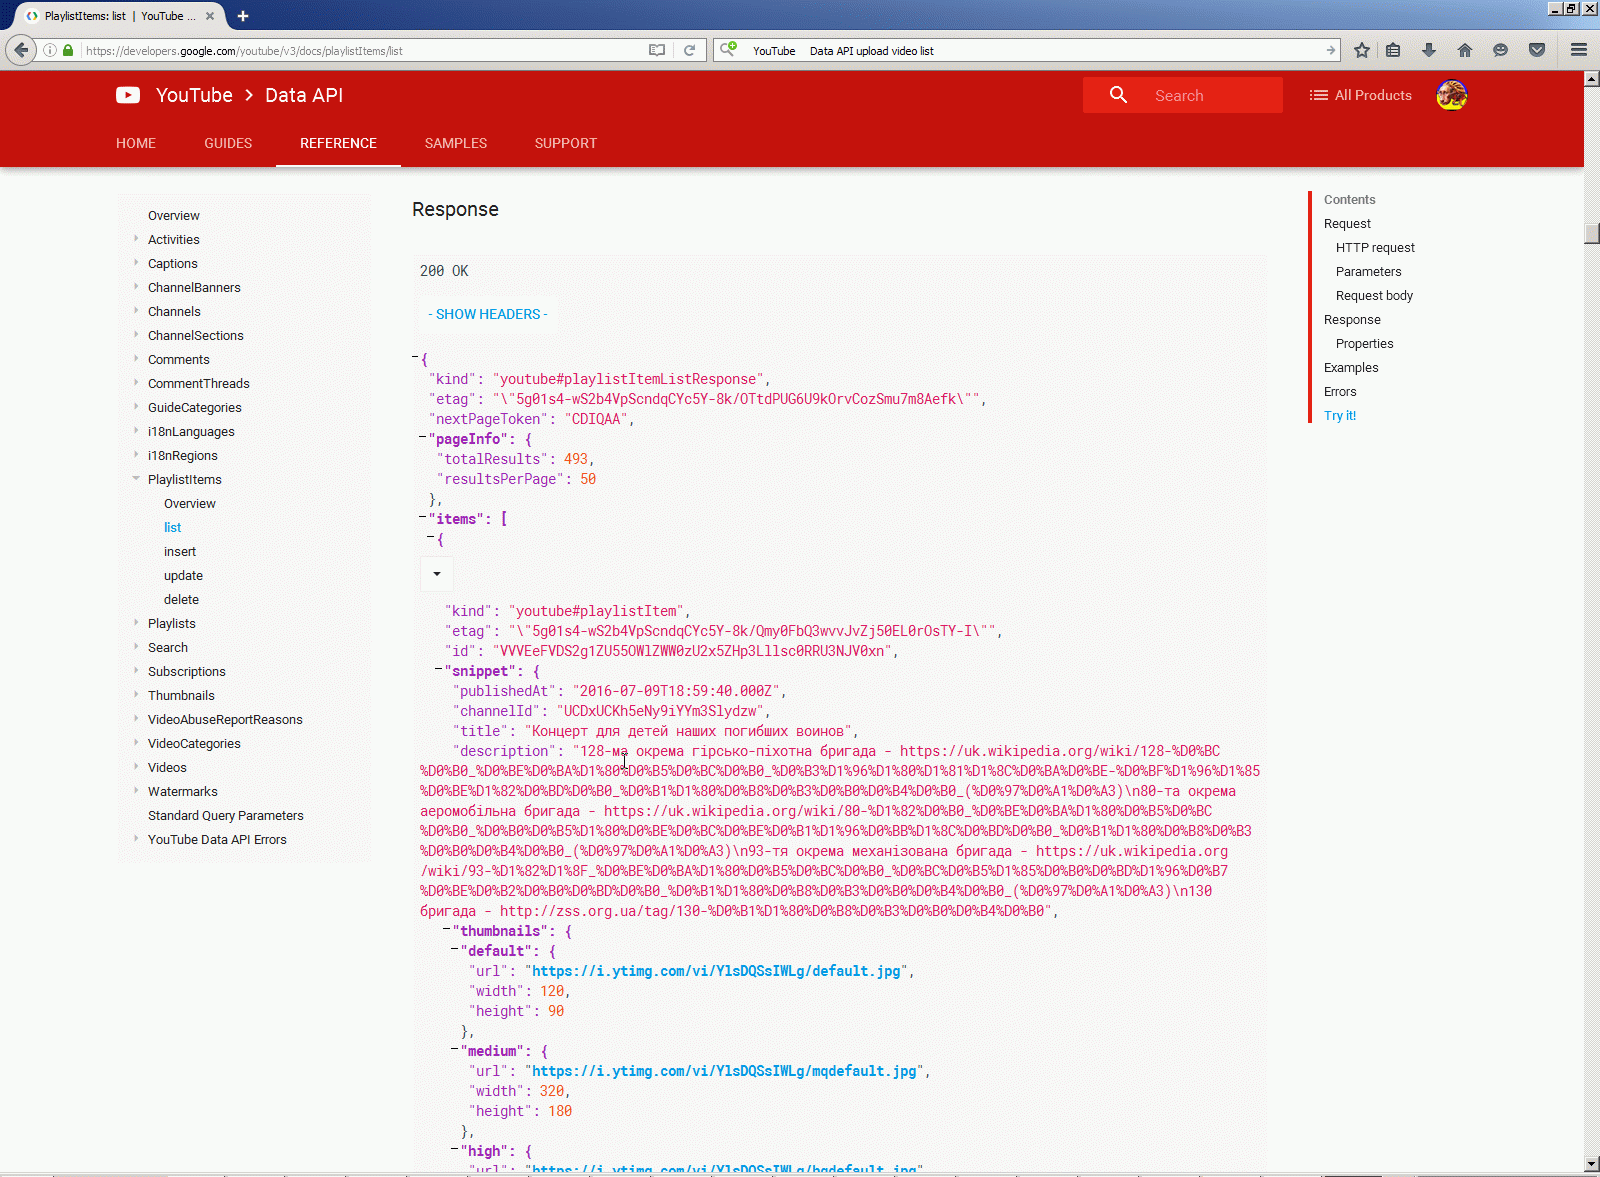The height and width of the screenshot is (1177, 1600).
Task: Go back using the browser back arrow
Action: click(x=21, y=50)
